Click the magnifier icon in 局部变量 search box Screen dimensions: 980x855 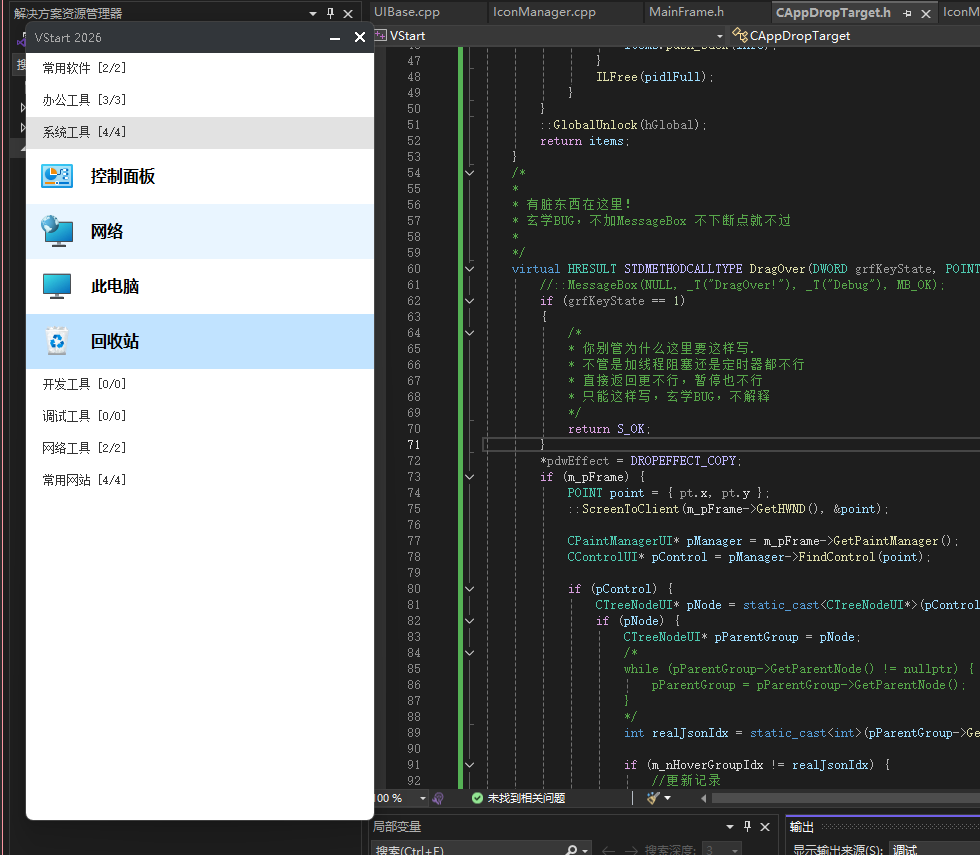[x=571, y=850]
